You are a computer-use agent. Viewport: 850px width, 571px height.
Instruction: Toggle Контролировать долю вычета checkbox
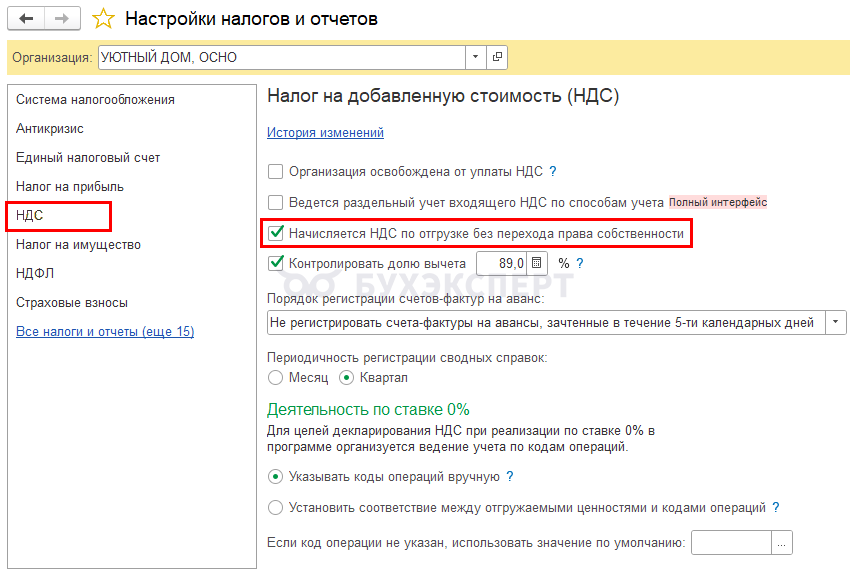coord(276,263)
